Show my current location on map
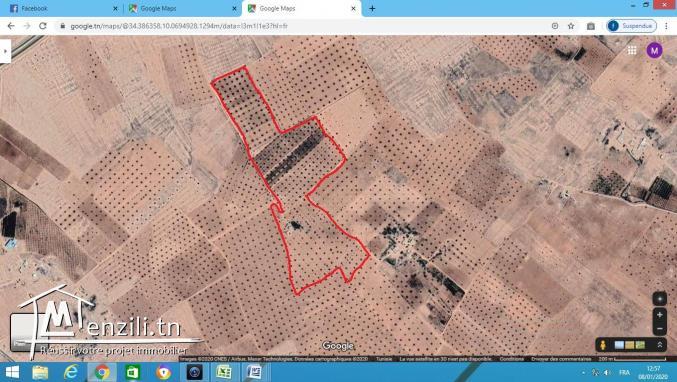The image size is (677, 382). click(x=659, y=299)
